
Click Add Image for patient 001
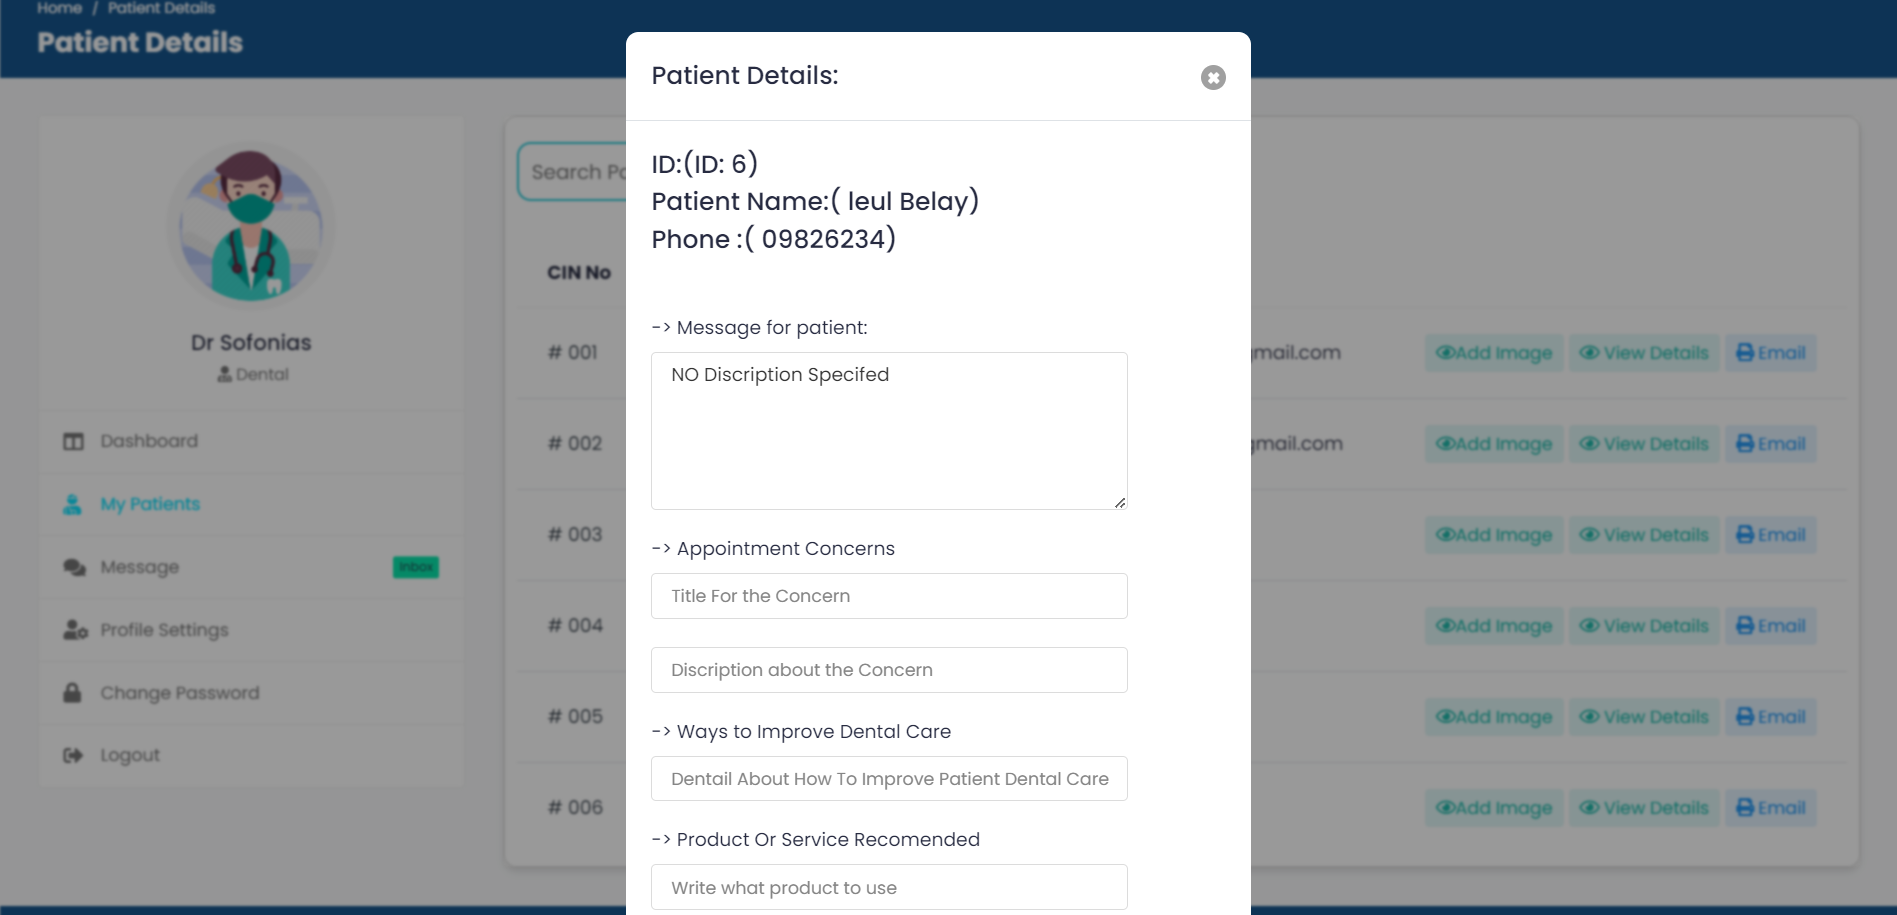pos(1494,353)
